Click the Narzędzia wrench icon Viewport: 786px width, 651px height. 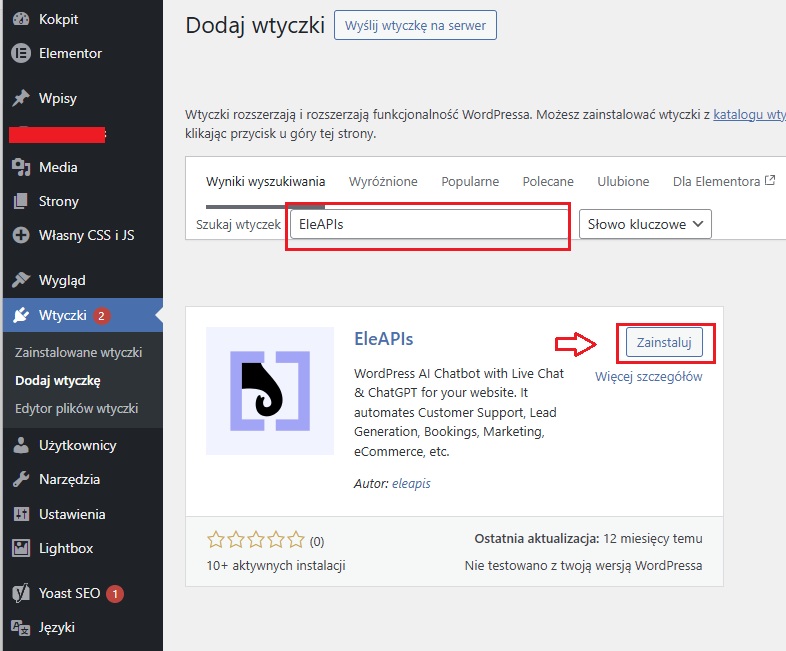20,479
